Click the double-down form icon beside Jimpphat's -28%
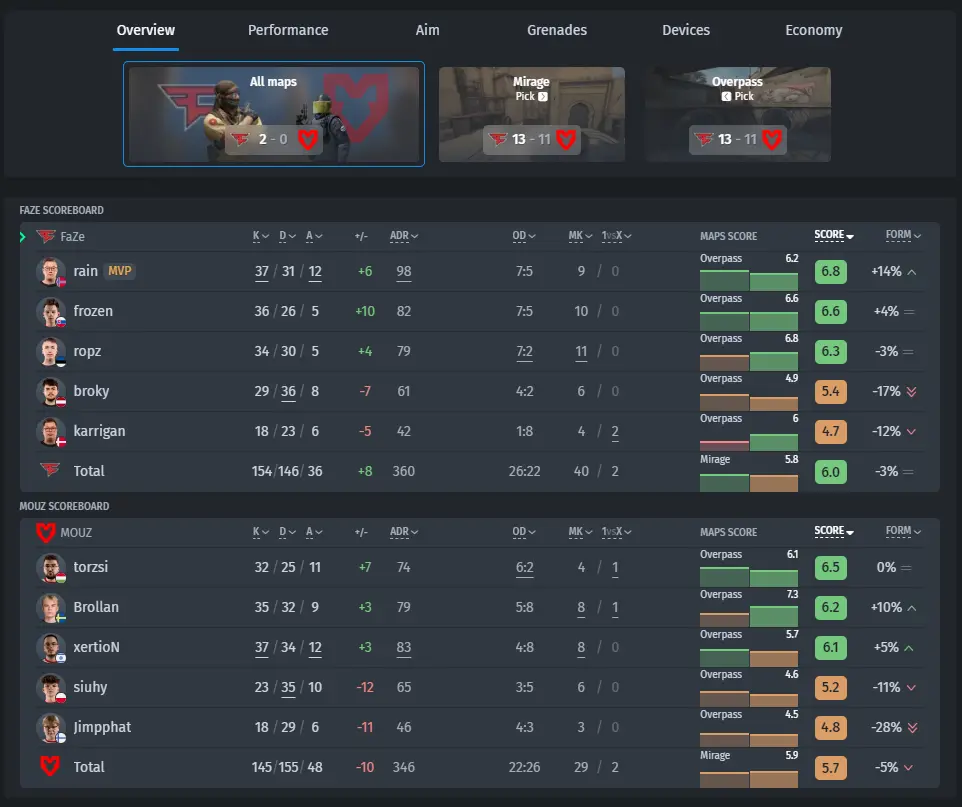The image size is (962, 807). click(x=913, y=727)
